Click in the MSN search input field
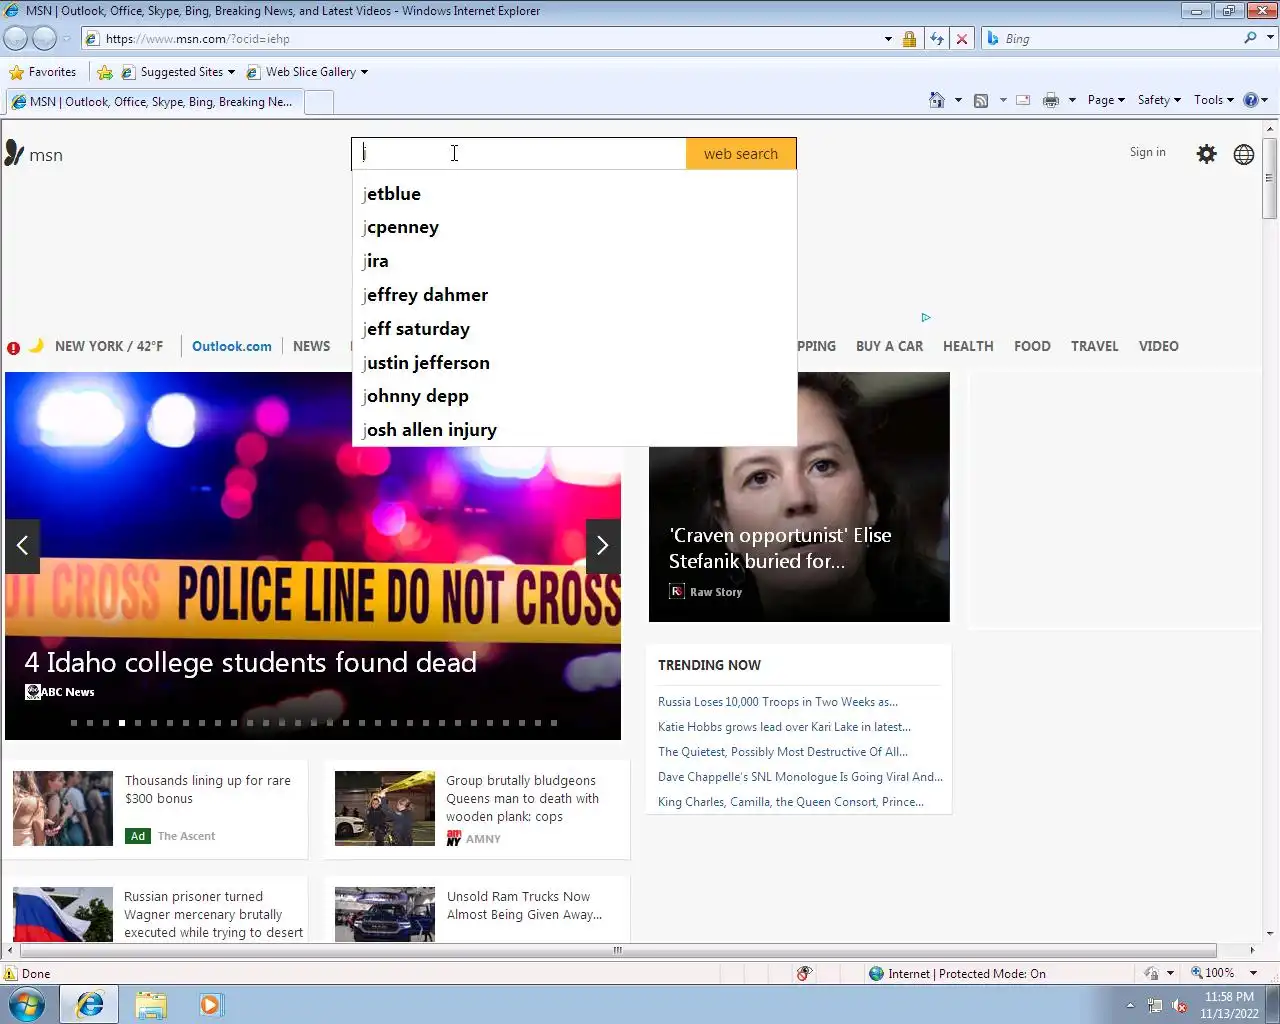 pyautogui.click(x=519, y=154)
